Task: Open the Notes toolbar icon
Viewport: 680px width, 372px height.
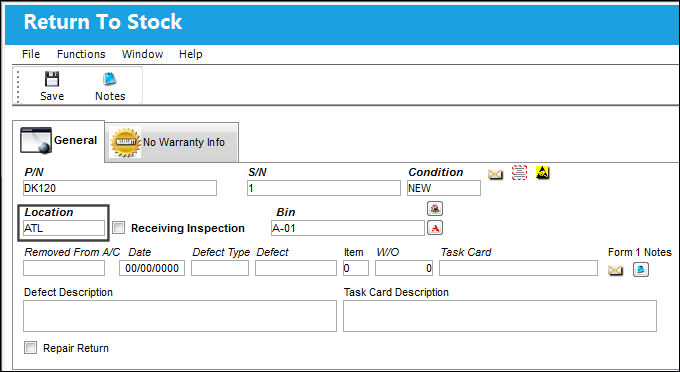Action: point(110,79)
